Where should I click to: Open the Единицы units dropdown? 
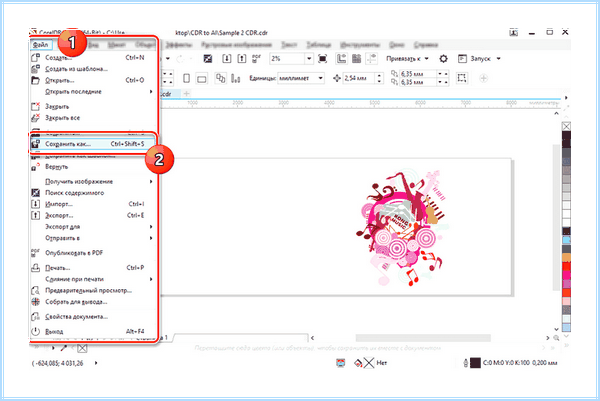pos(321,78)
